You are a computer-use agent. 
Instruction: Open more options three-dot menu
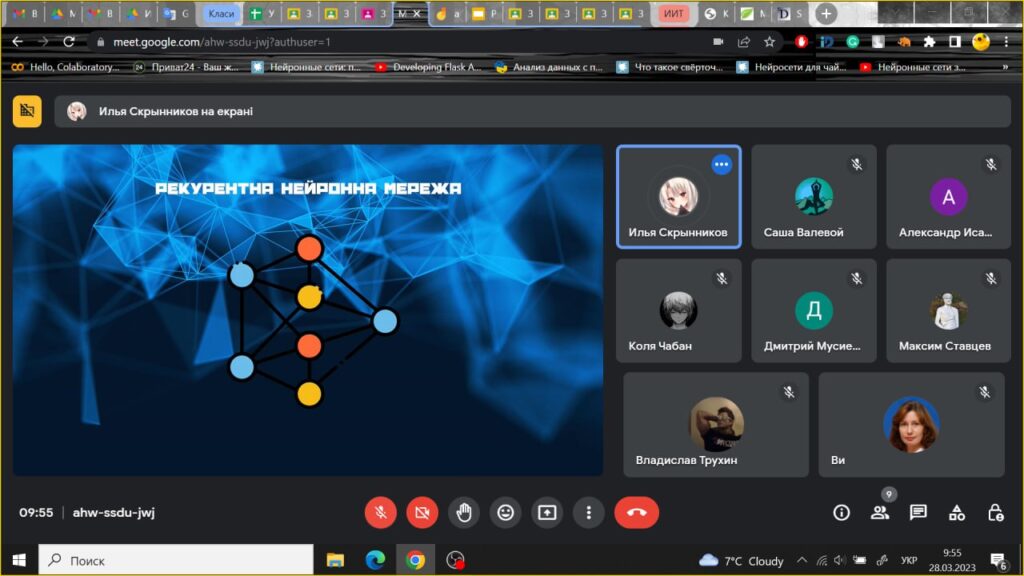tap(589, 512)
